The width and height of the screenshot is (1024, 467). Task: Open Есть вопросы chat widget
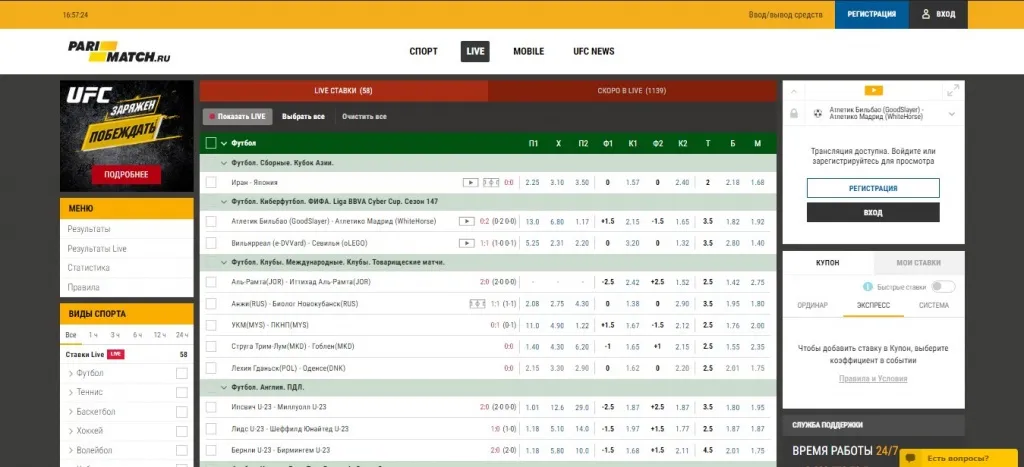957,458
